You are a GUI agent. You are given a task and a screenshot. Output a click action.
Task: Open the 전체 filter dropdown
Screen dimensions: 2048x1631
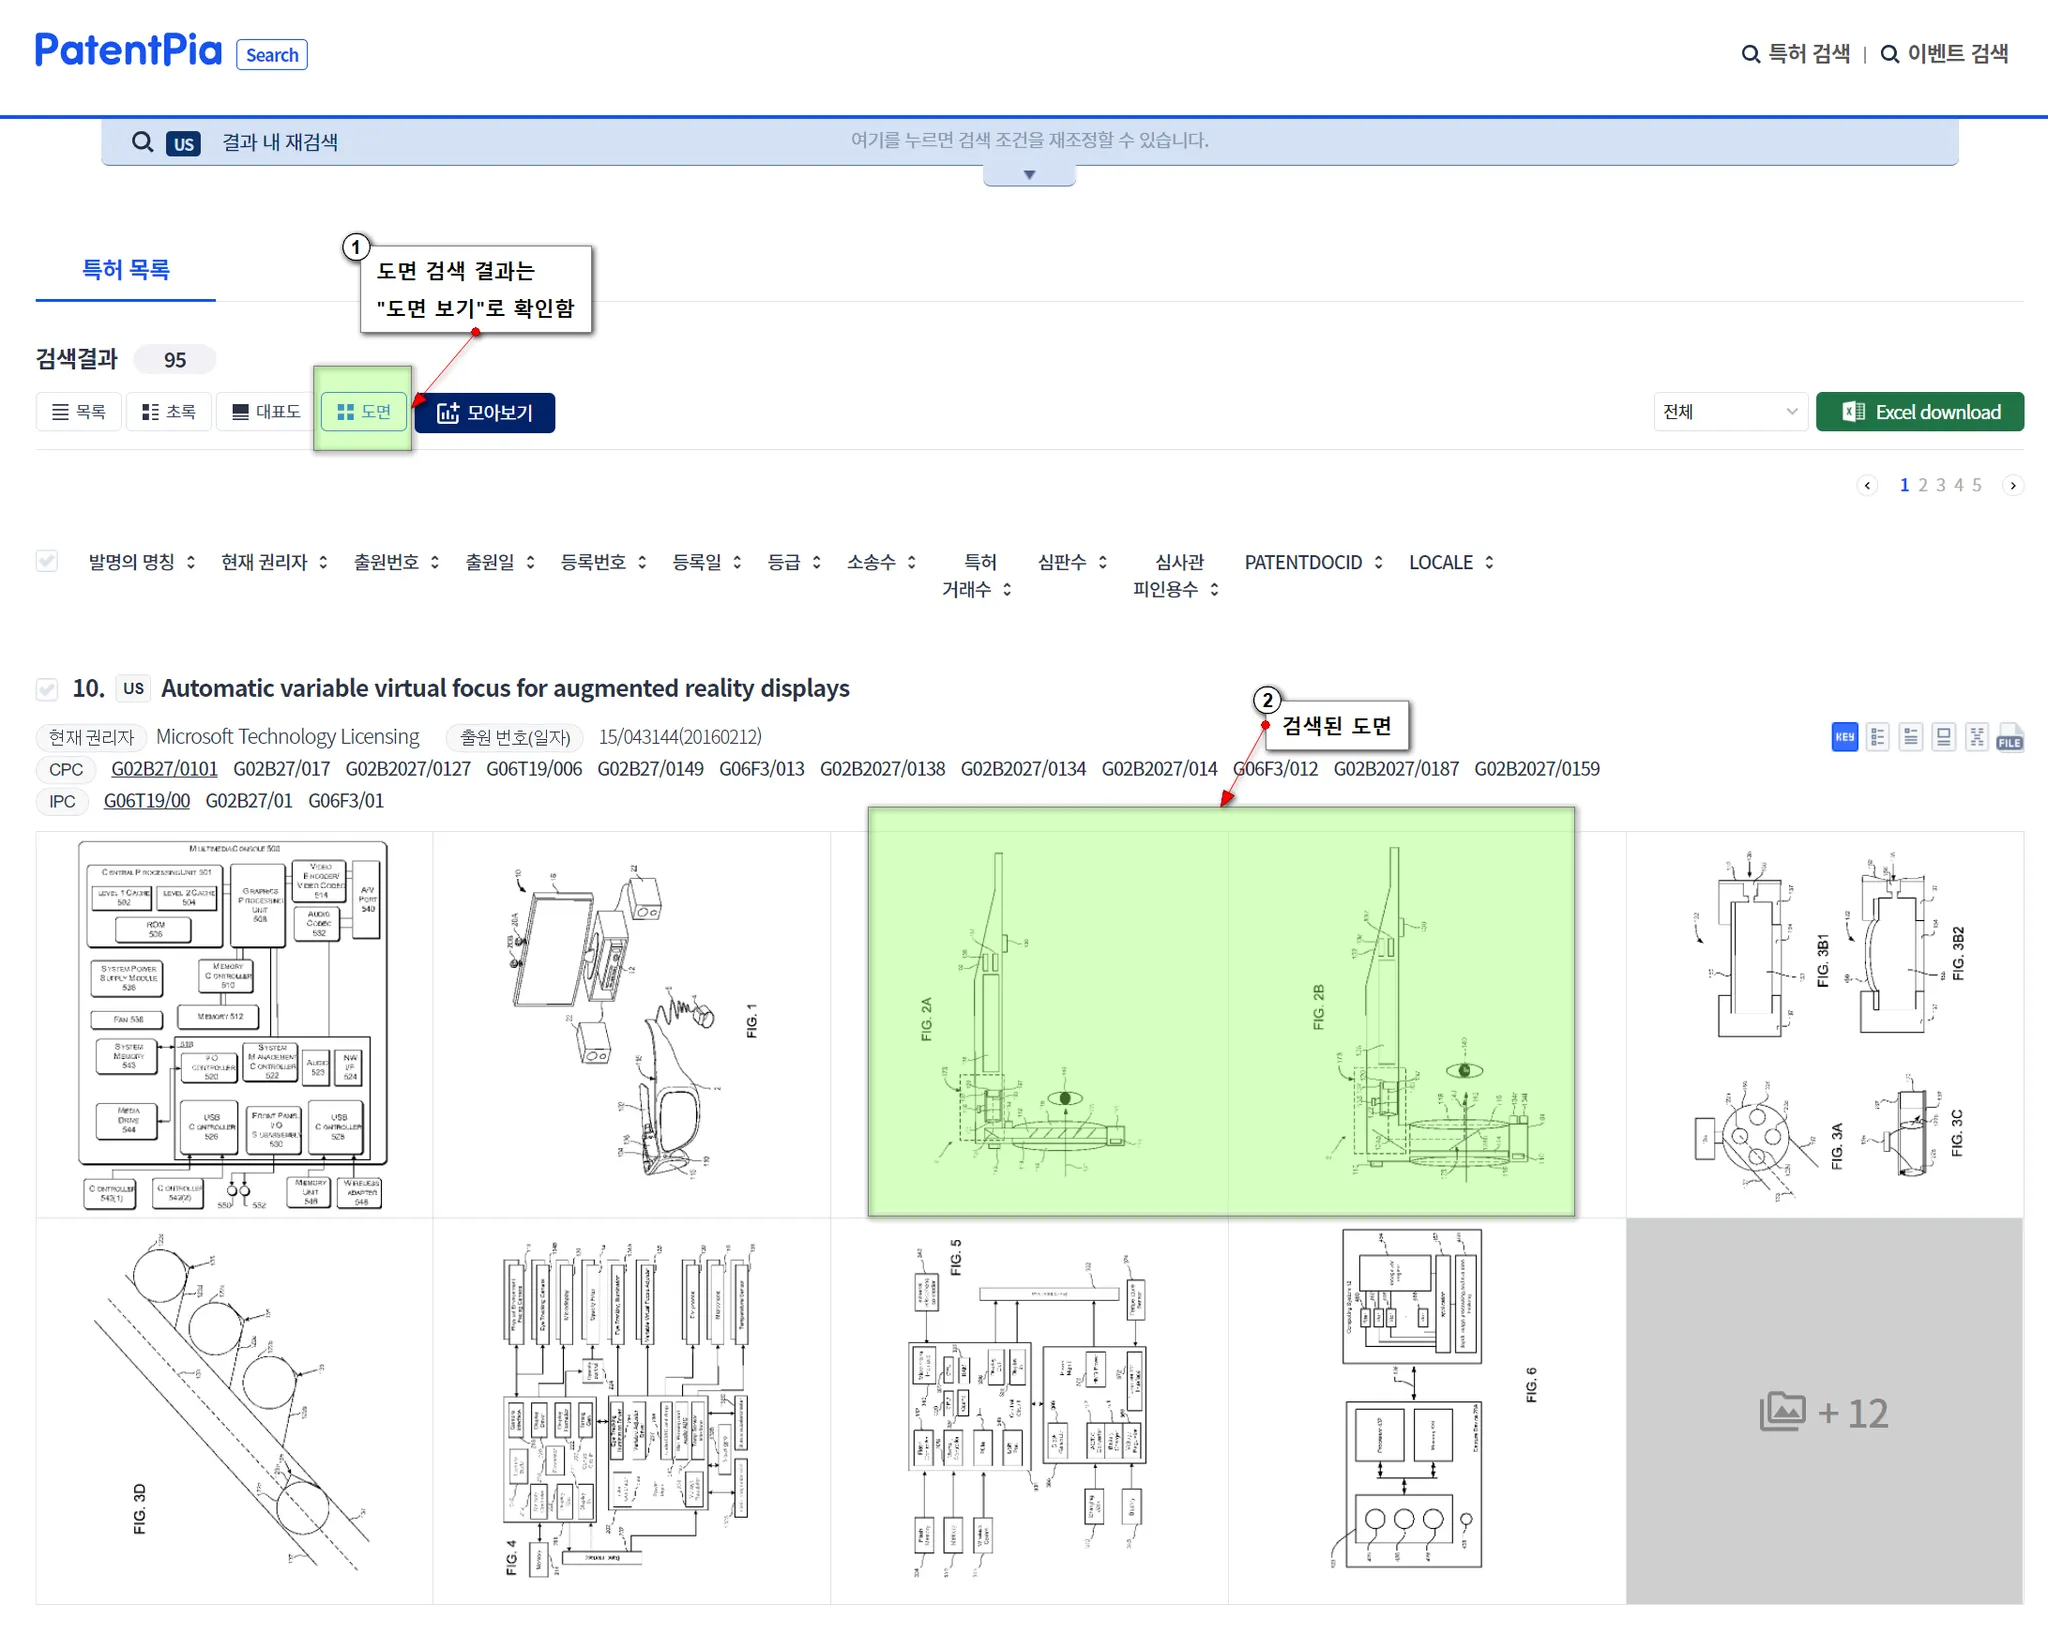tap(1729, 412)
